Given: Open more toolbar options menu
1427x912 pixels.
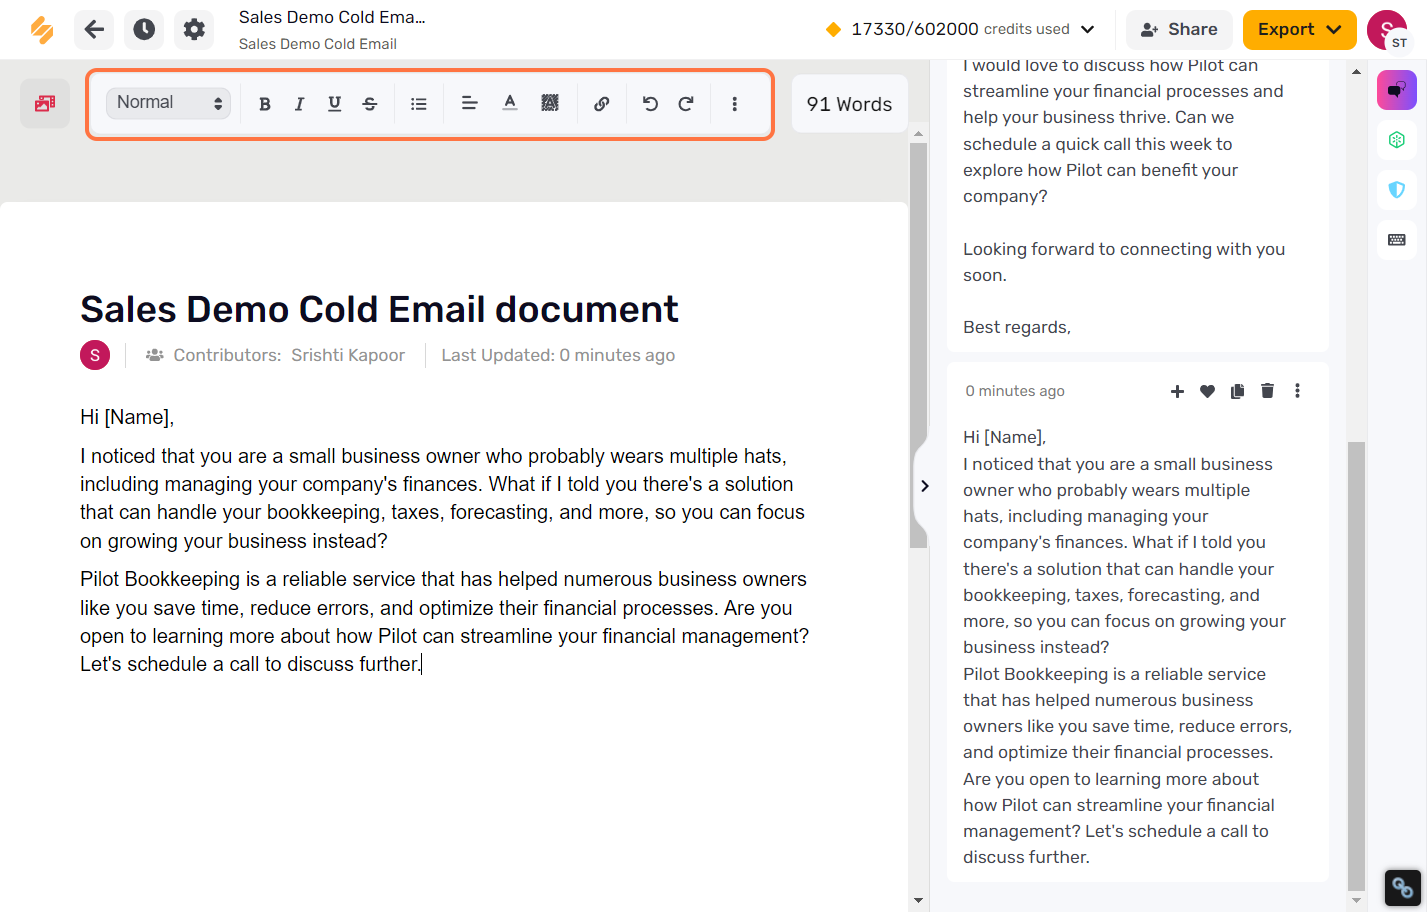Looking at the screenshot, I should coord(734,103).
